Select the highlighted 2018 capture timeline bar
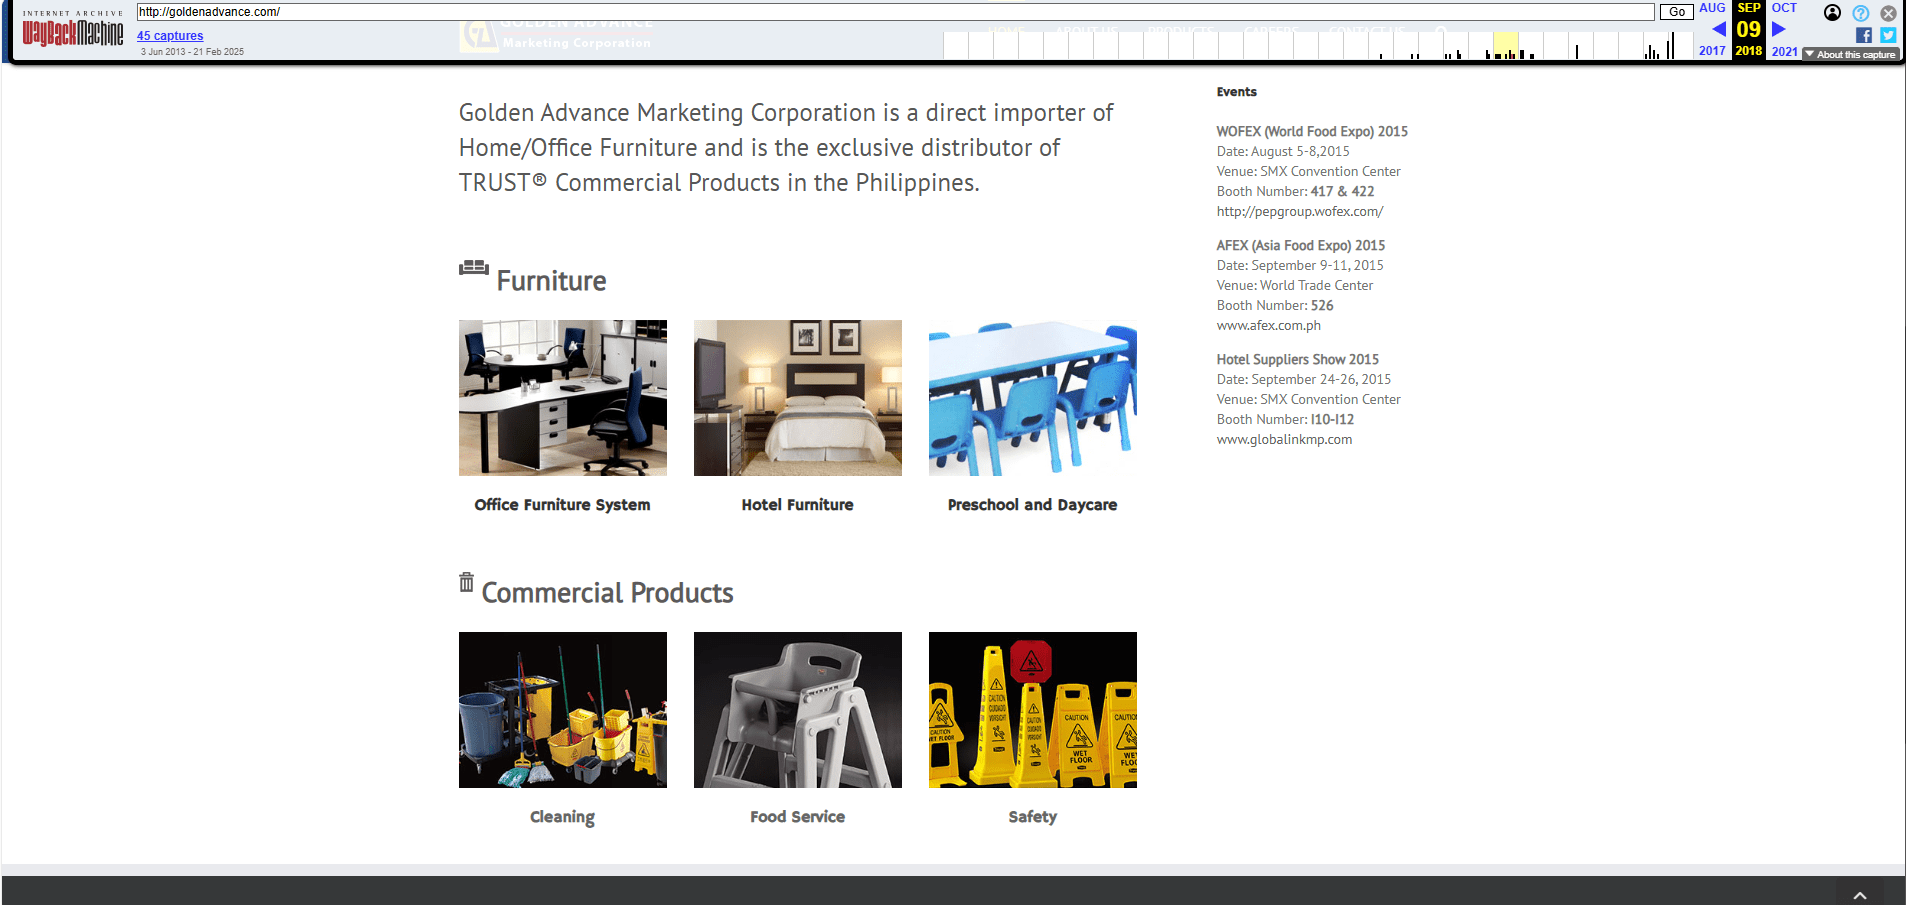Viewport: 1906px width, 905px height. 1505,46
